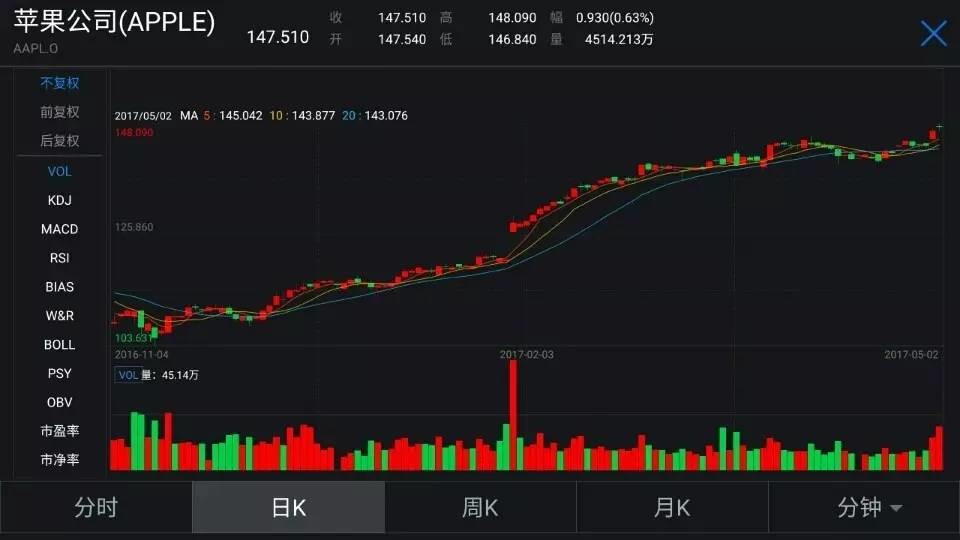Close the Apple stock chart view
This screenshot has height=540, width=960.
click(933, 34)
